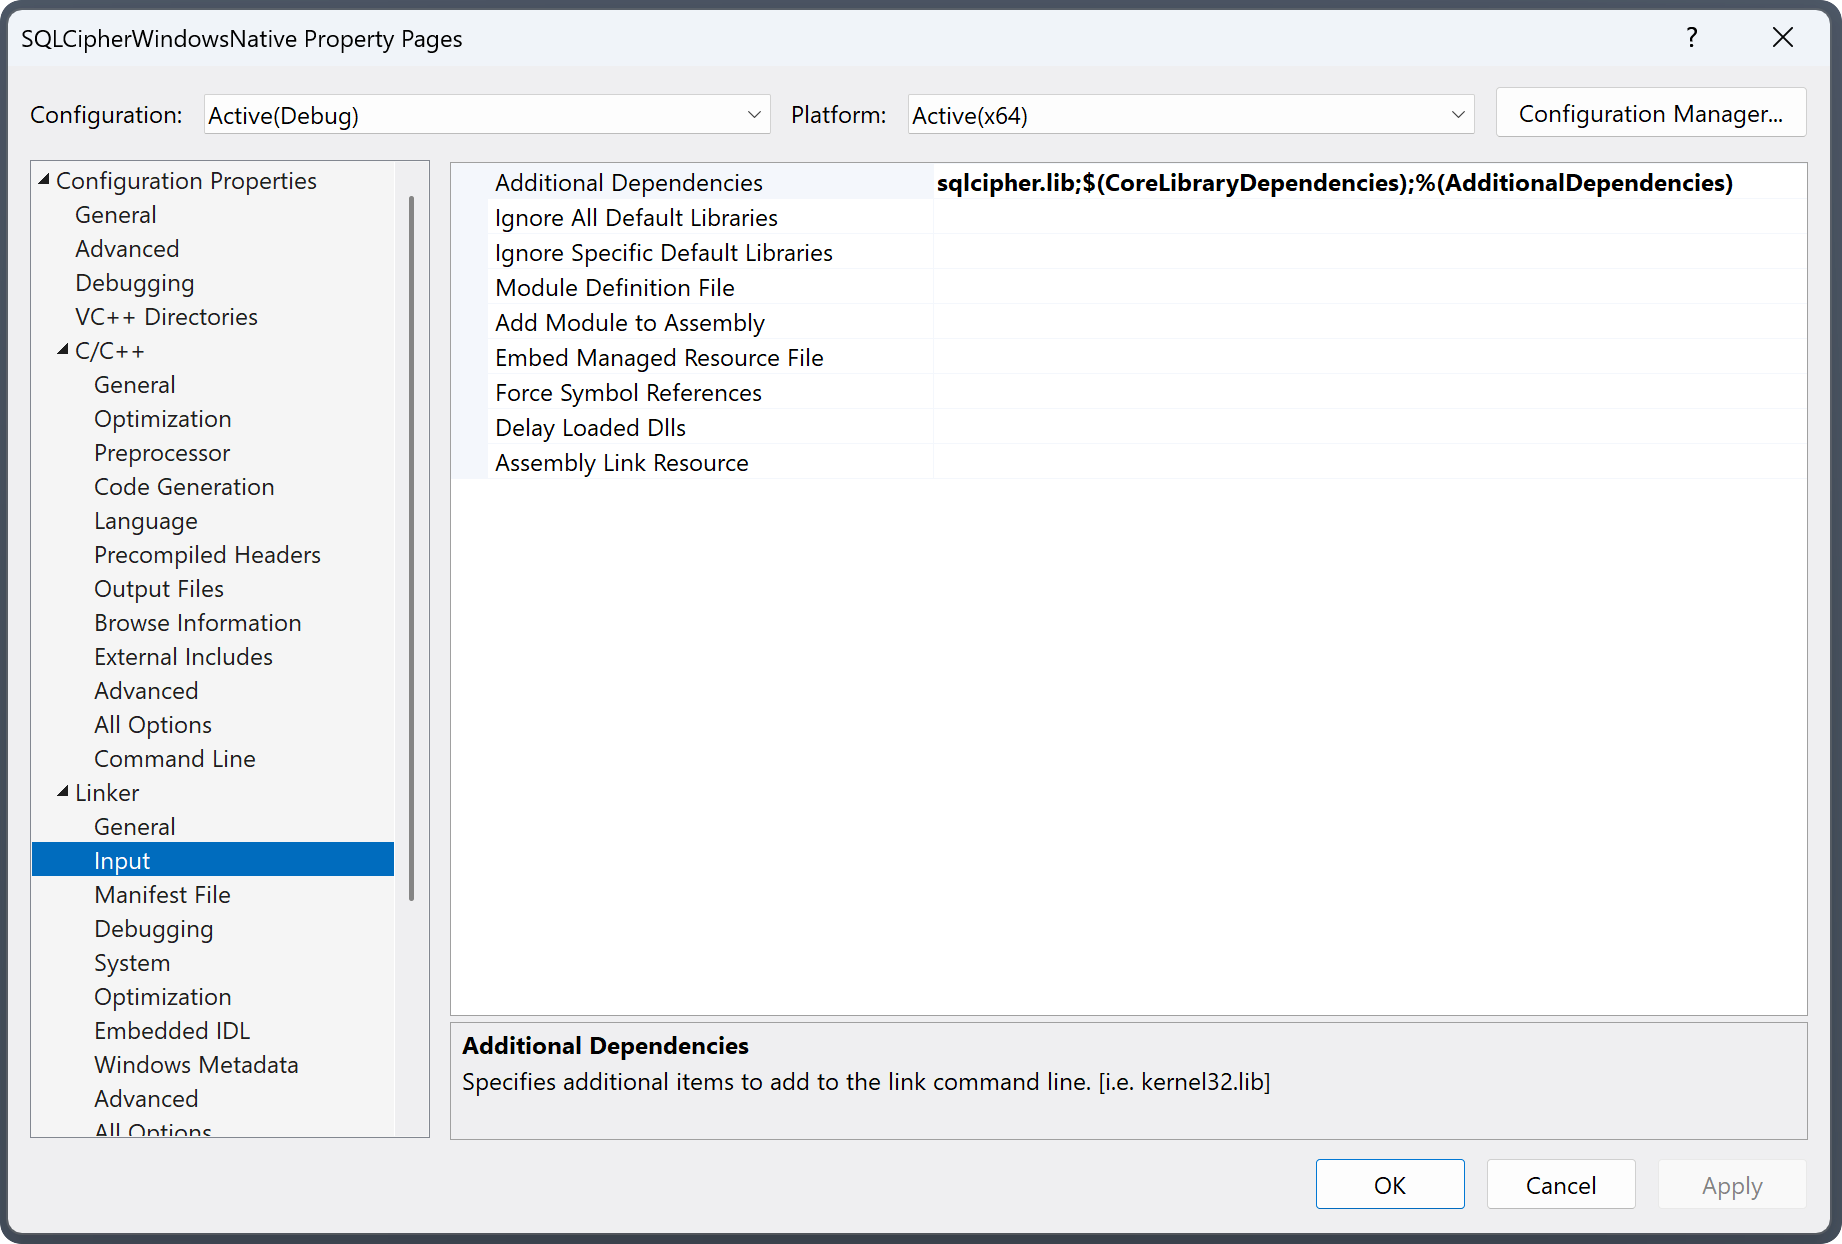Select Ignore Specific Default Libraries property
1842x1244 pixels.
click(x=663, y=253)
